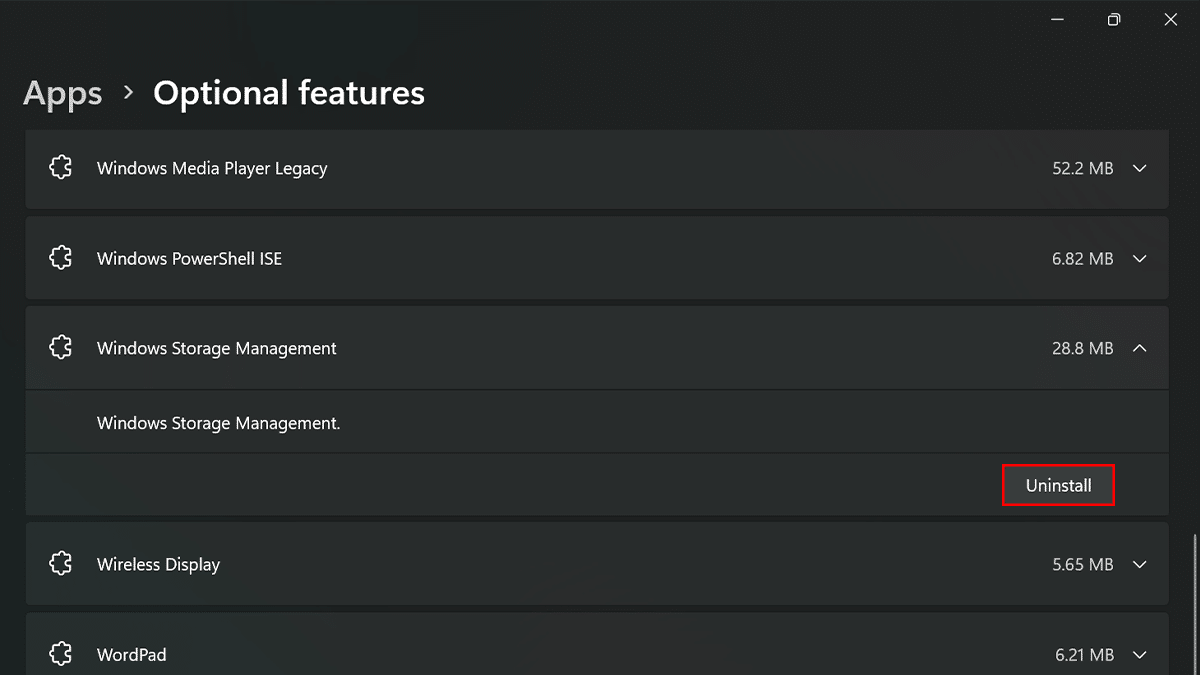
Task: Click the Windows PowerShell ISE puzzle icon
Action: coord(61,258)
